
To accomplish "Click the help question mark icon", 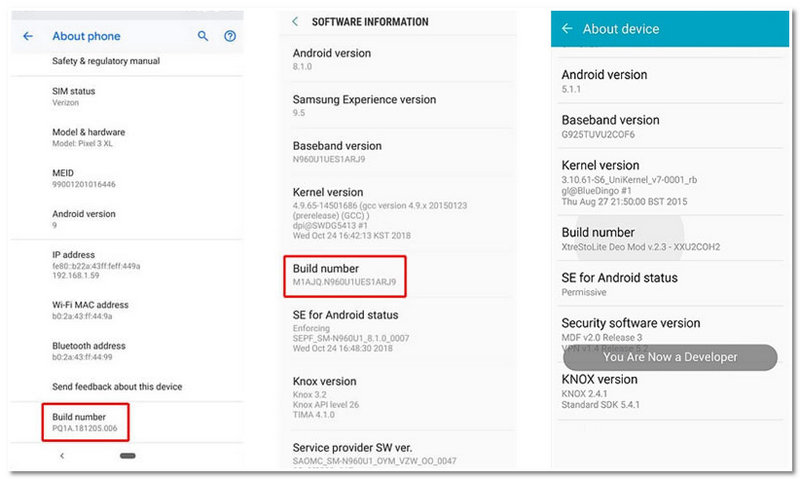I will coord(230,36).
